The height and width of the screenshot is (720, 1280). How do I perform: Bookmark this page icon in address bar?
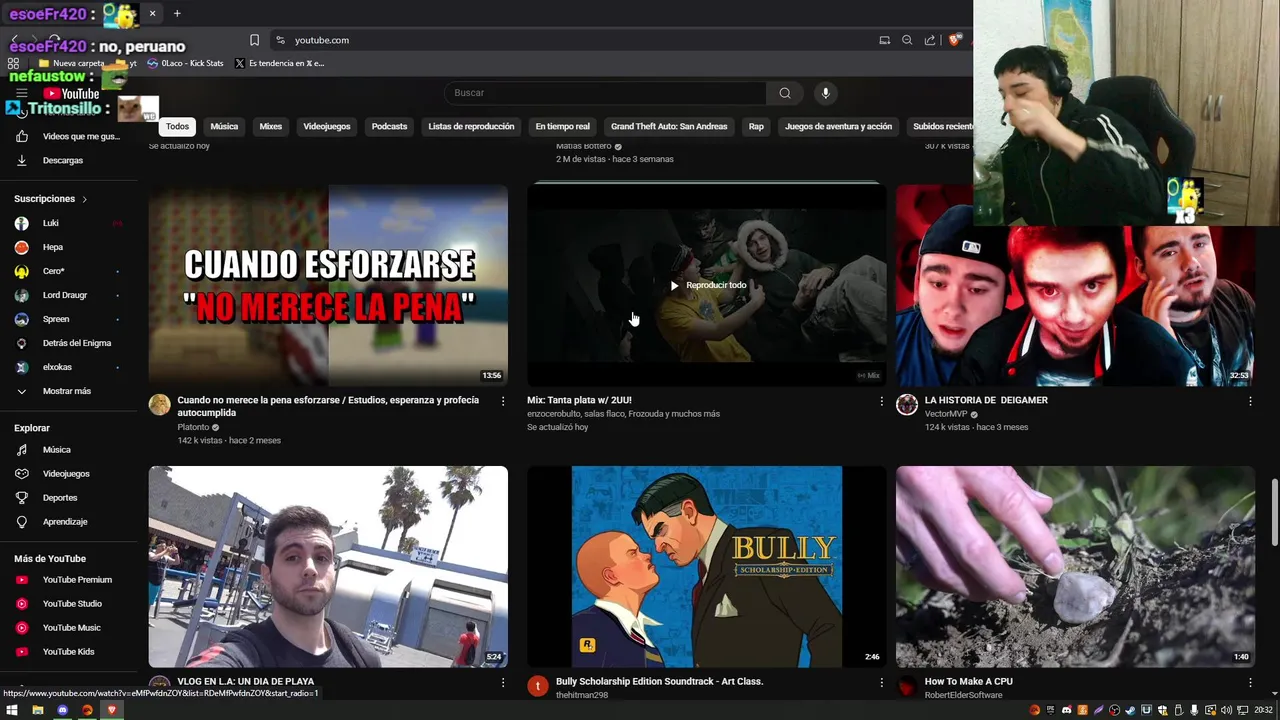[x=254, y=40]
